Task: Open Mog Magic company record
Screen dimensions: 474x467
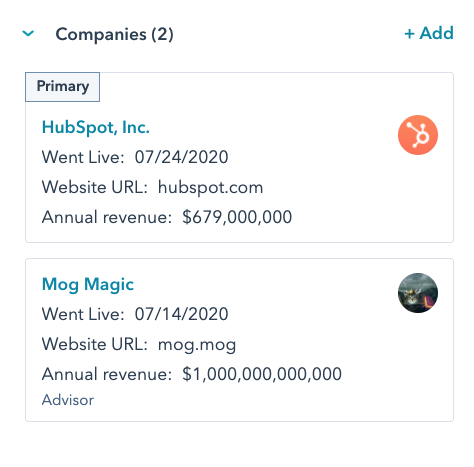Action: click(88, 284)
